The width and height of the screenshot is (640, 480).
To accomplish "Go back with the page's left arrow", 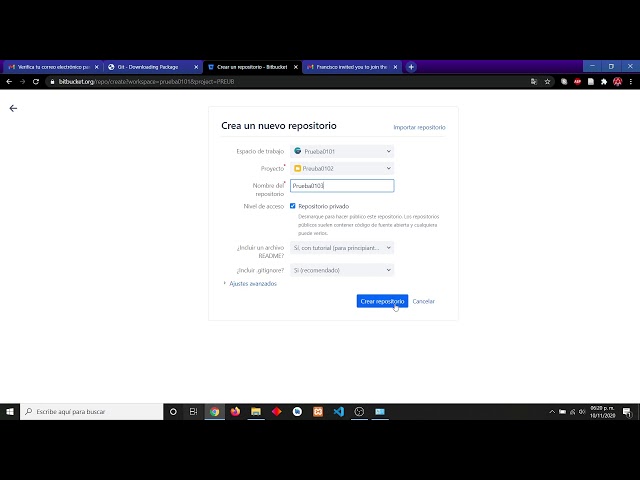I will click(13, 108).
